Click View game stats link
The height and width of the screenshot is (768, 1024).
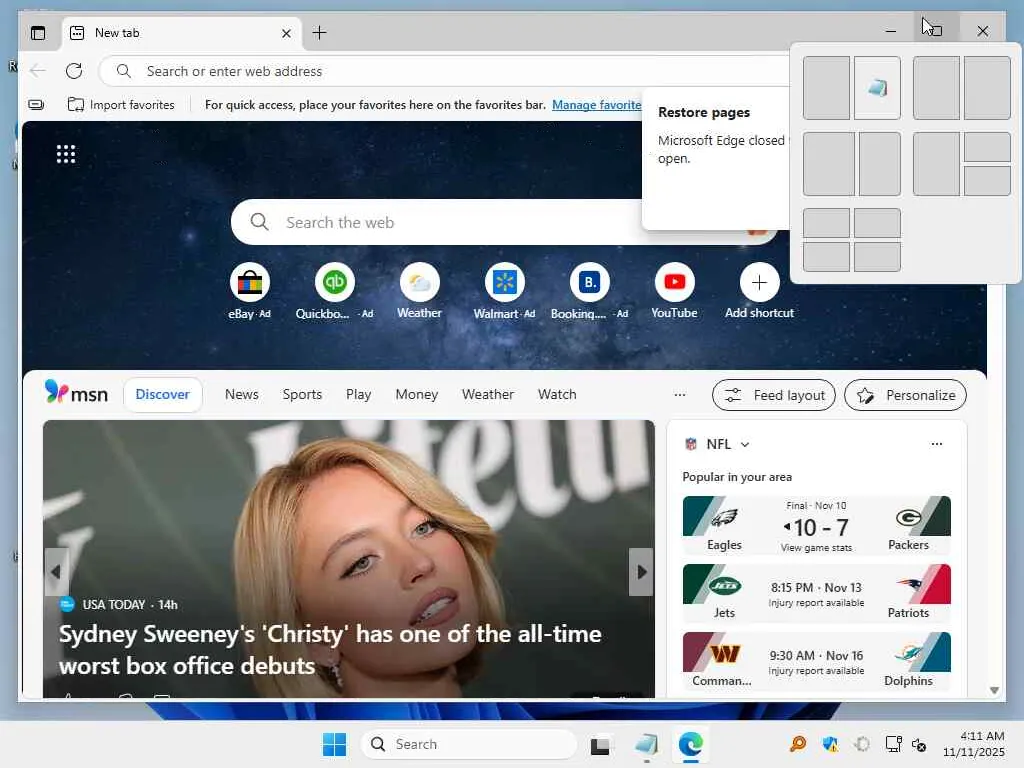point(816,548)
